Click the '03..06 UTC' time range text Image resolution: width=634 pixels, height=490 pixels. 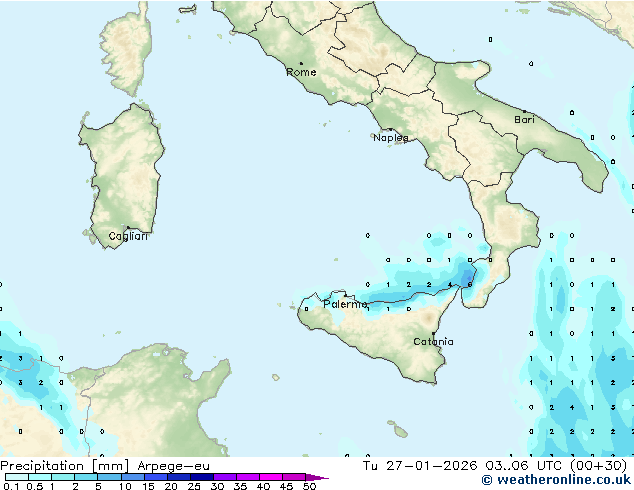pos(524,466)
